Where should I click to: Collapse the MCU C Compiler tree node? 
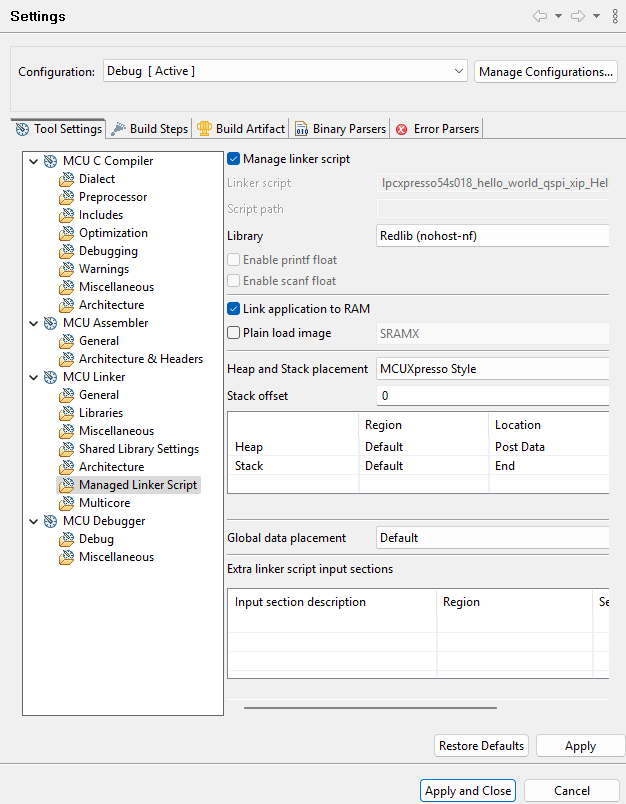[34, 162]
